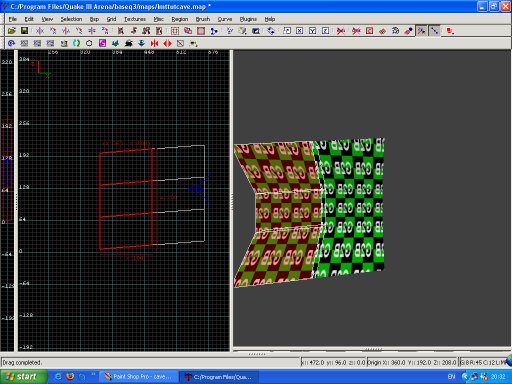Viewport: 512px width, 384px height.
Task: Open the Grid menu
Action: pos(111,19)
